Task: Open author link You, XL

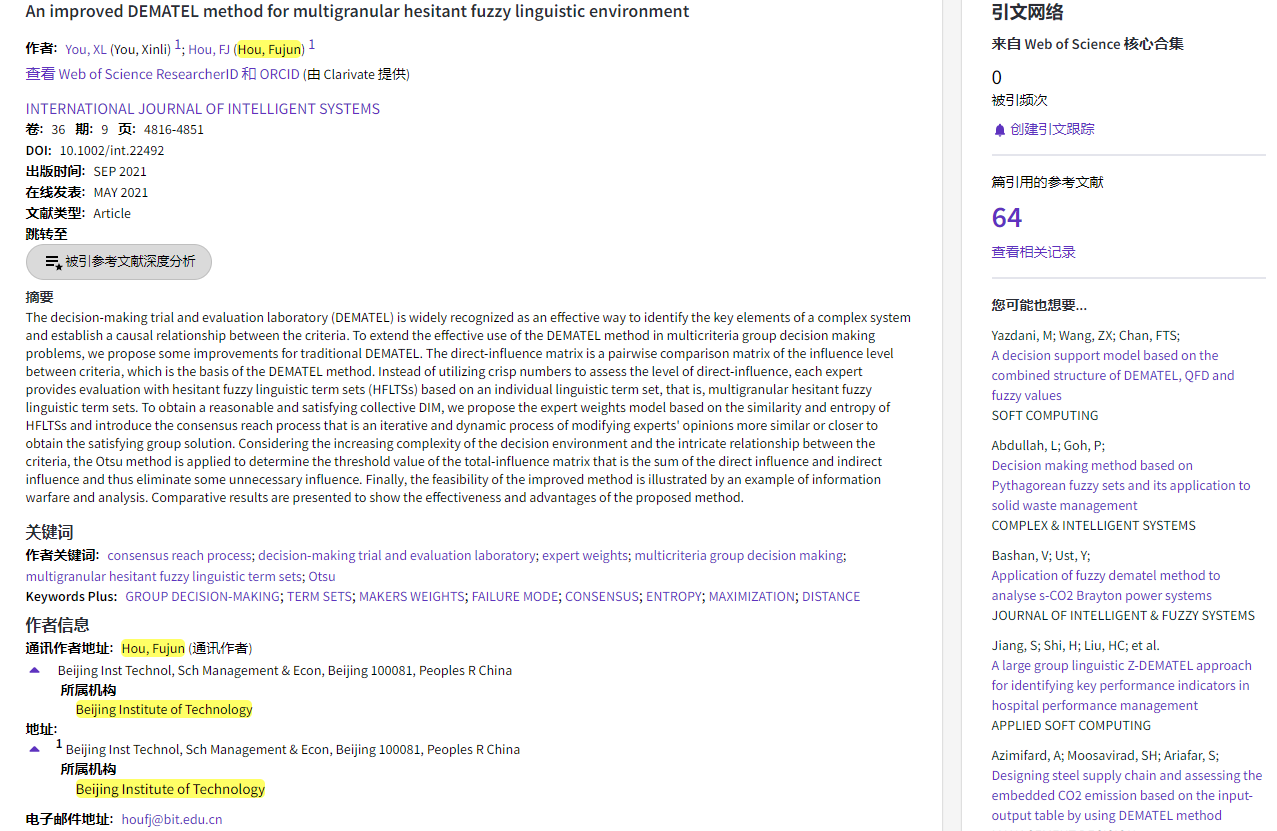Action: click(86, 49)
